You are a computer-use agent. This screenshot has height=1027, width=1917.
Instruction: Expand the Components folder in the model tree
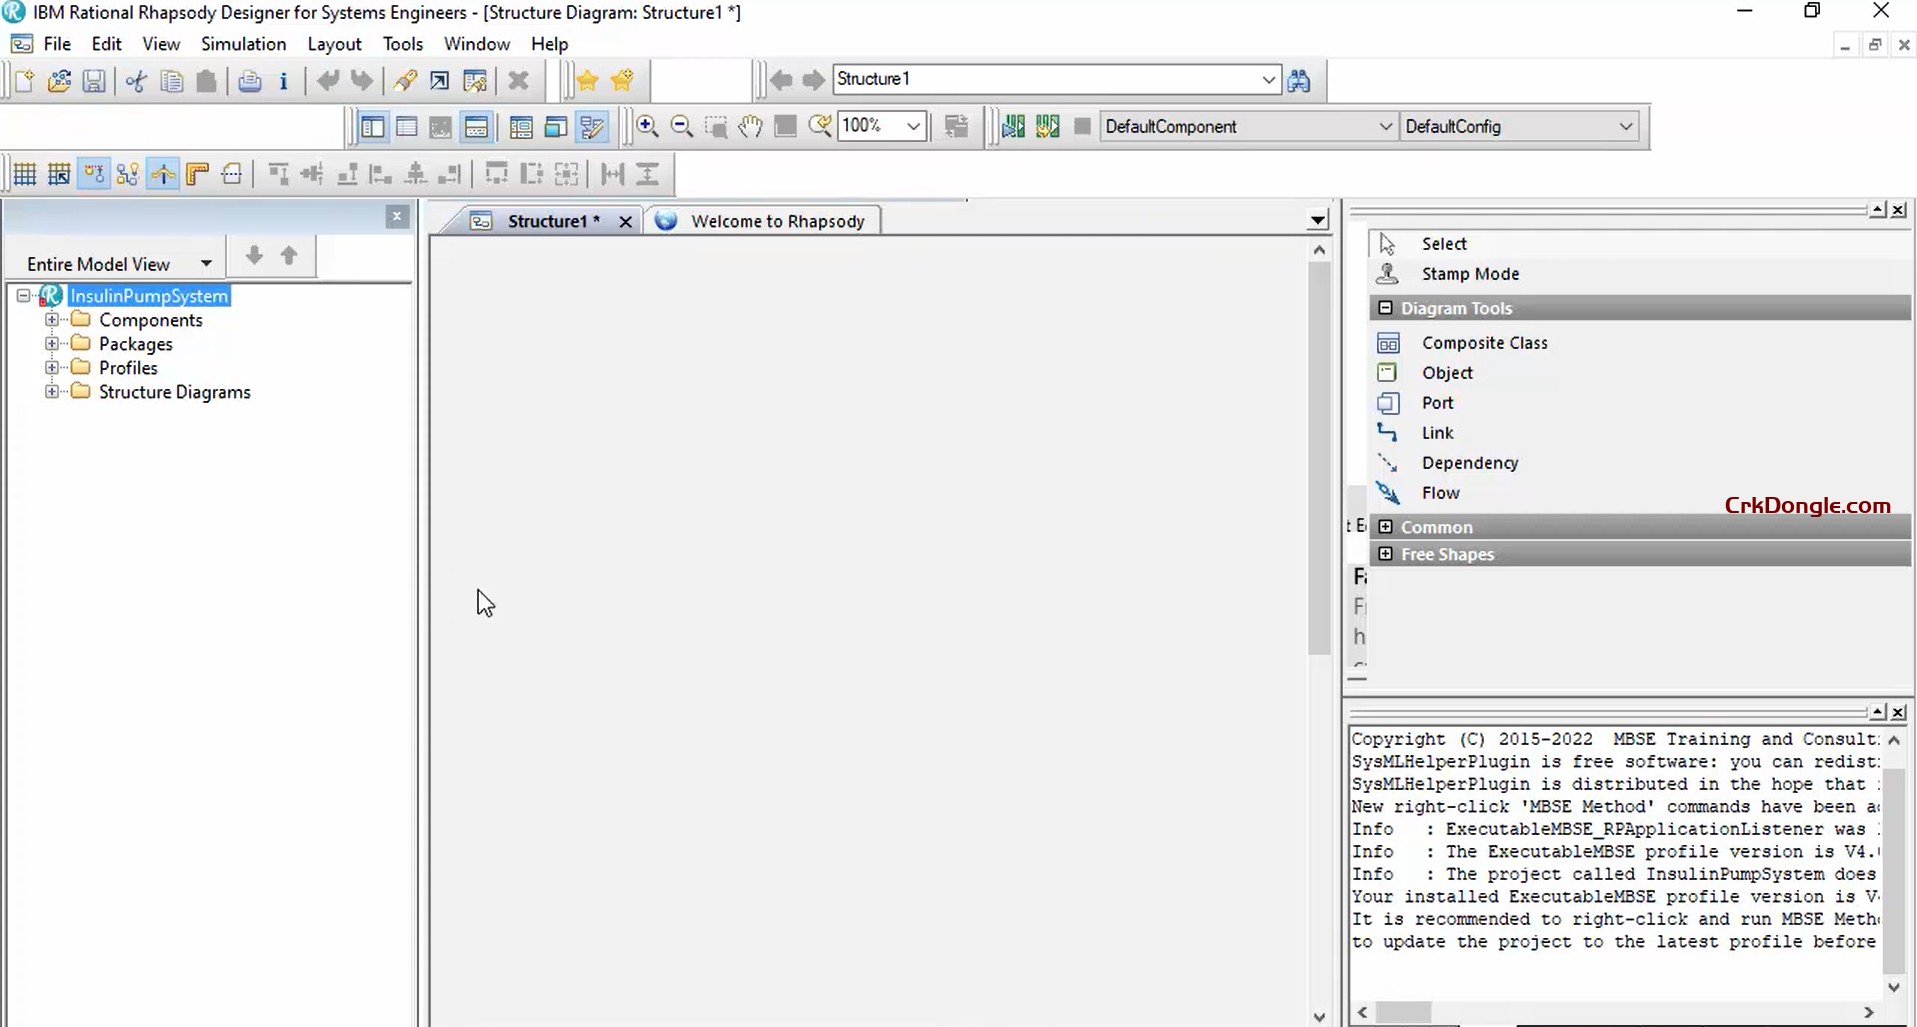tap(51, 319)
